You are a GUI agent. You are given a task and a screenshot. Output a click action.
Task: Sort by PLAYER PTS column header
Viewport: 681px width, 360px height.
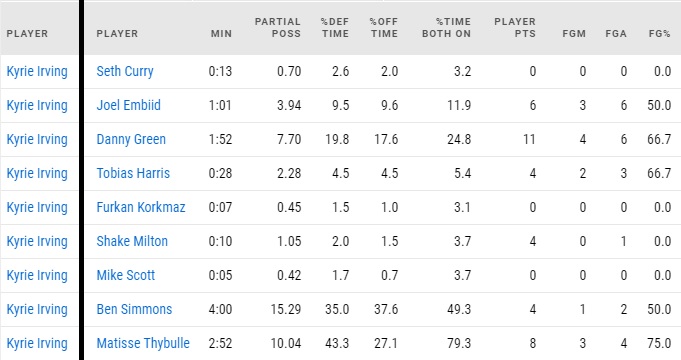click(x=515, y=28)
